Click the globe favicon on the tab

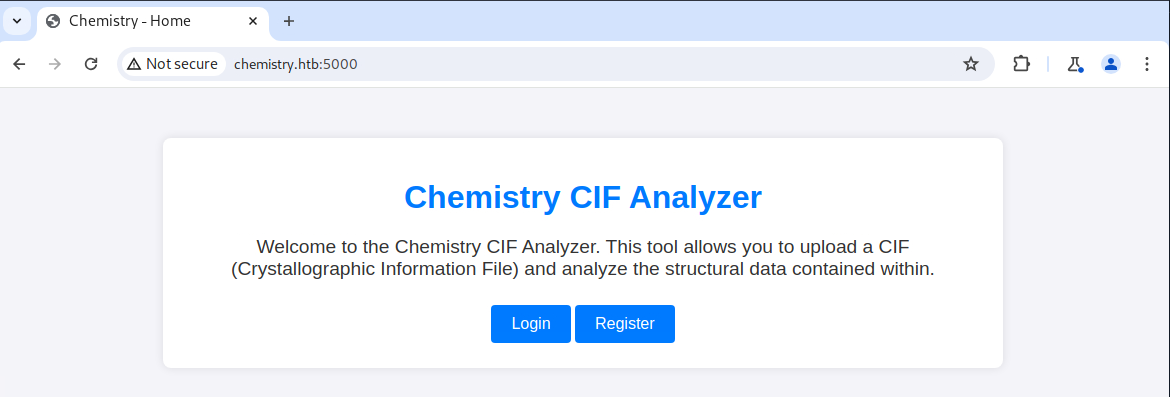pyautogui.click(x=53, y=21)
